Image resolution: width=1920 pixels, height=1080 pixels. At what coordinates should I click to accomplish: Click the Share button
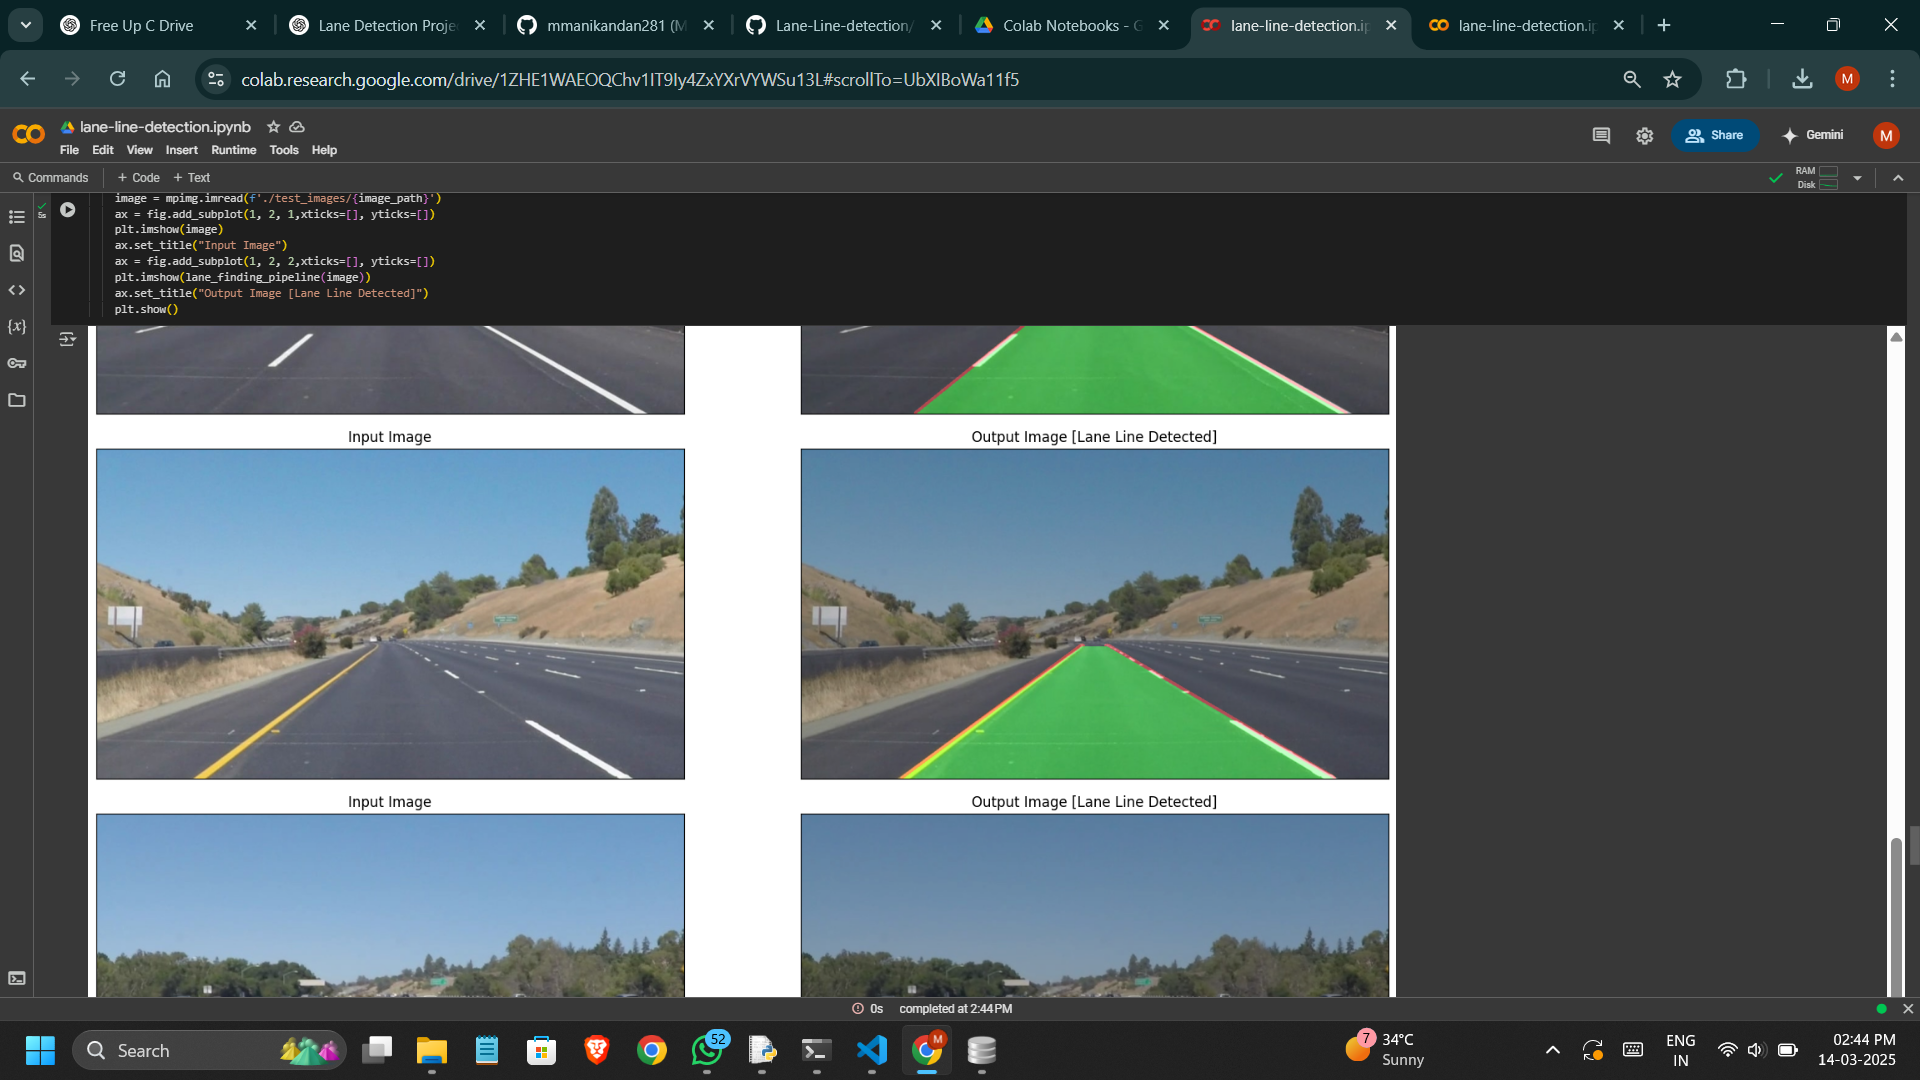pos(1715,135)
